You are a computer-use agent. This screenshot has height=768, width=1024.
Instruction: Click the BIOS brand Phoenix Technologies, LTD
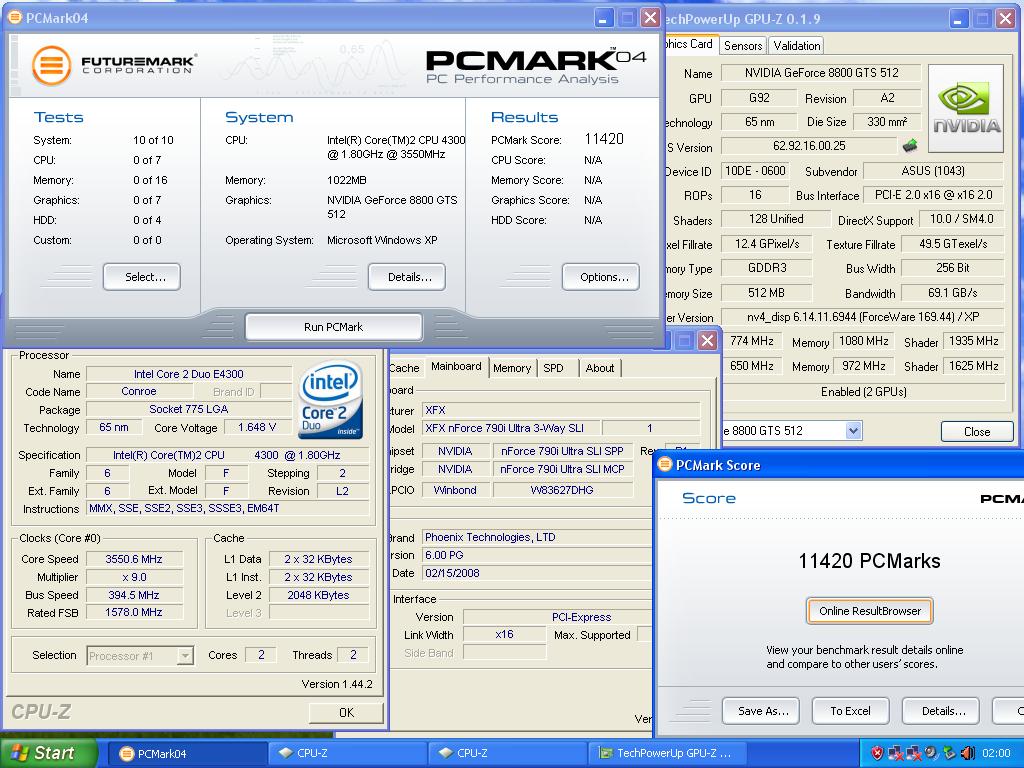(537, 537)
